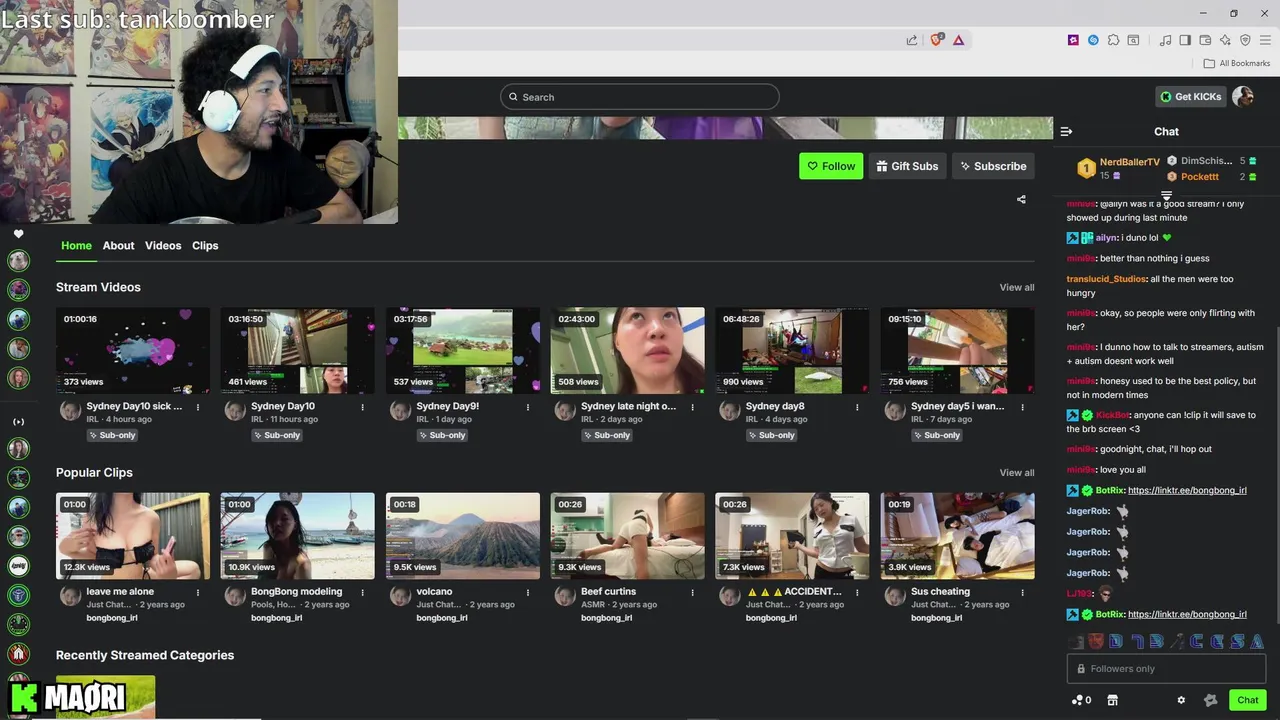Click the bongbong_irl name under volcano clip
The image size is (1280, 720).
point(442,618)
